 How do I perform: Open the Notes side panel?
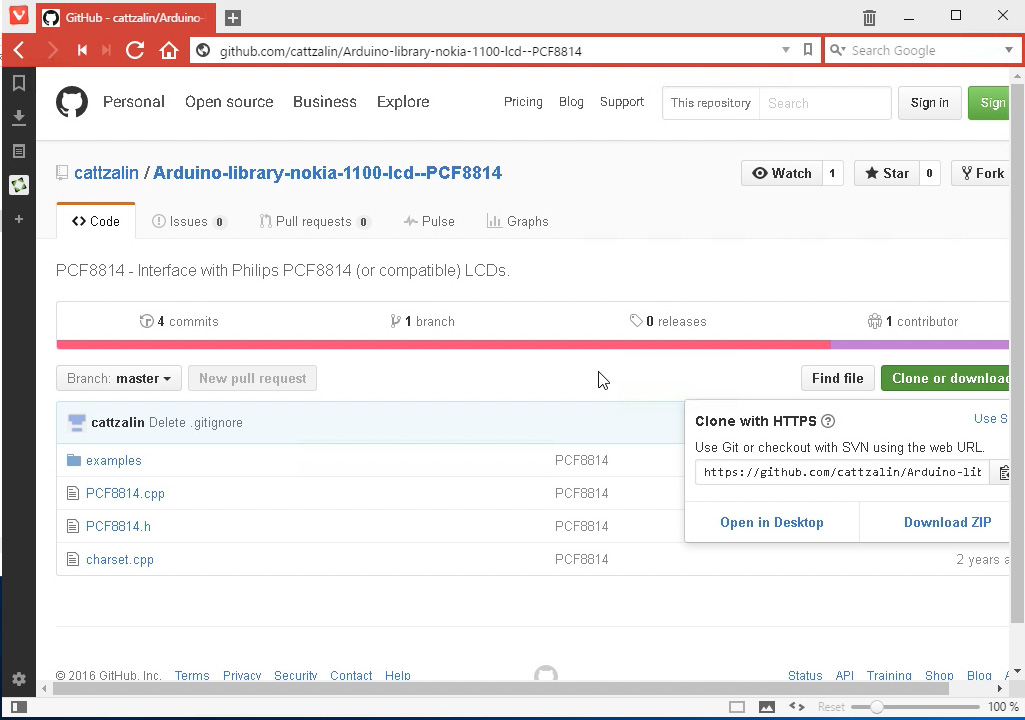pyautogui.click(x=19, y=151)
